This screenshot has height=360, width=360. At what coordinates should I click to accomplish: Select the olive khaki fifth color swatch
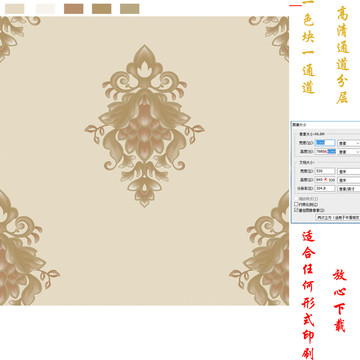[130, 9]
